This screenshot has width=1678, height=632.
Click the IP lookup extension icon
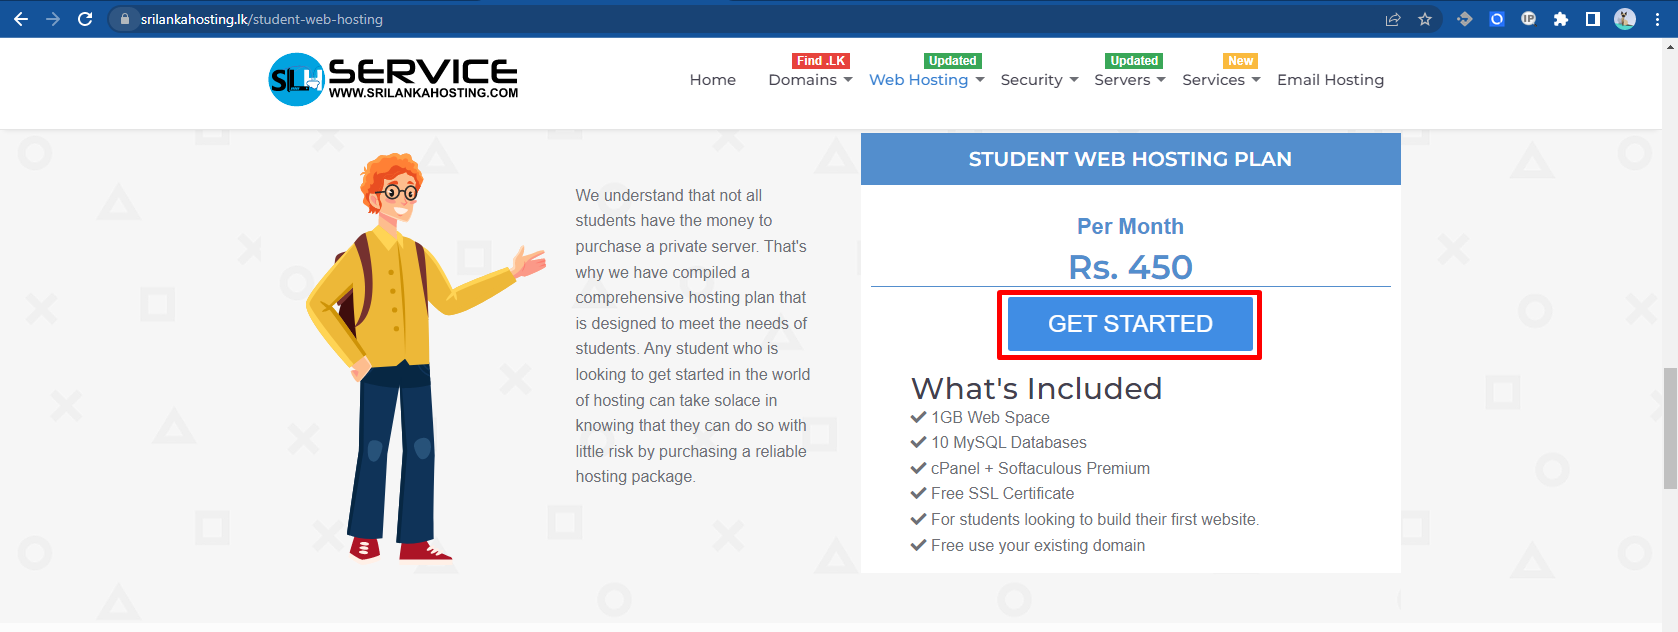pos(1529,18)
